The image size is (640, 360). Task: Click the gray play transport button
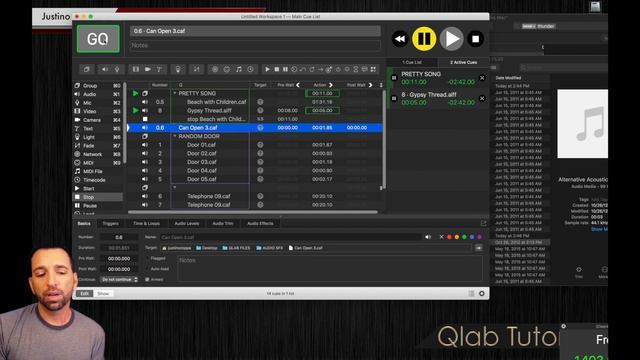[x=451, y=39]
